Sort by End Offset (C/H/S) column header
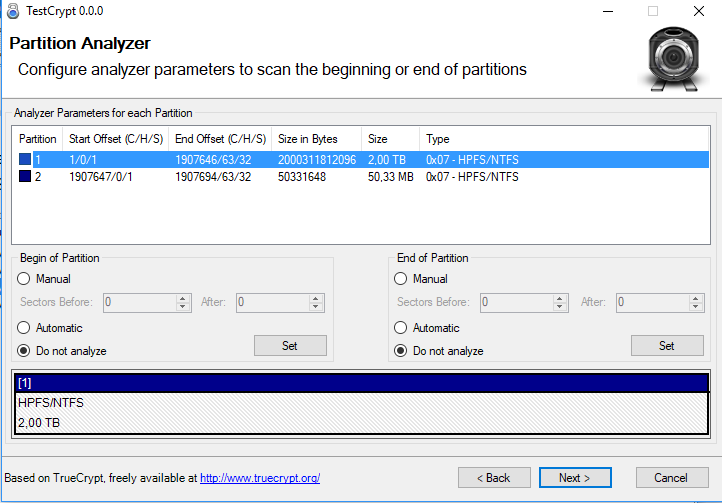Screen dimensions: 722x503 [x=220, y=139]
